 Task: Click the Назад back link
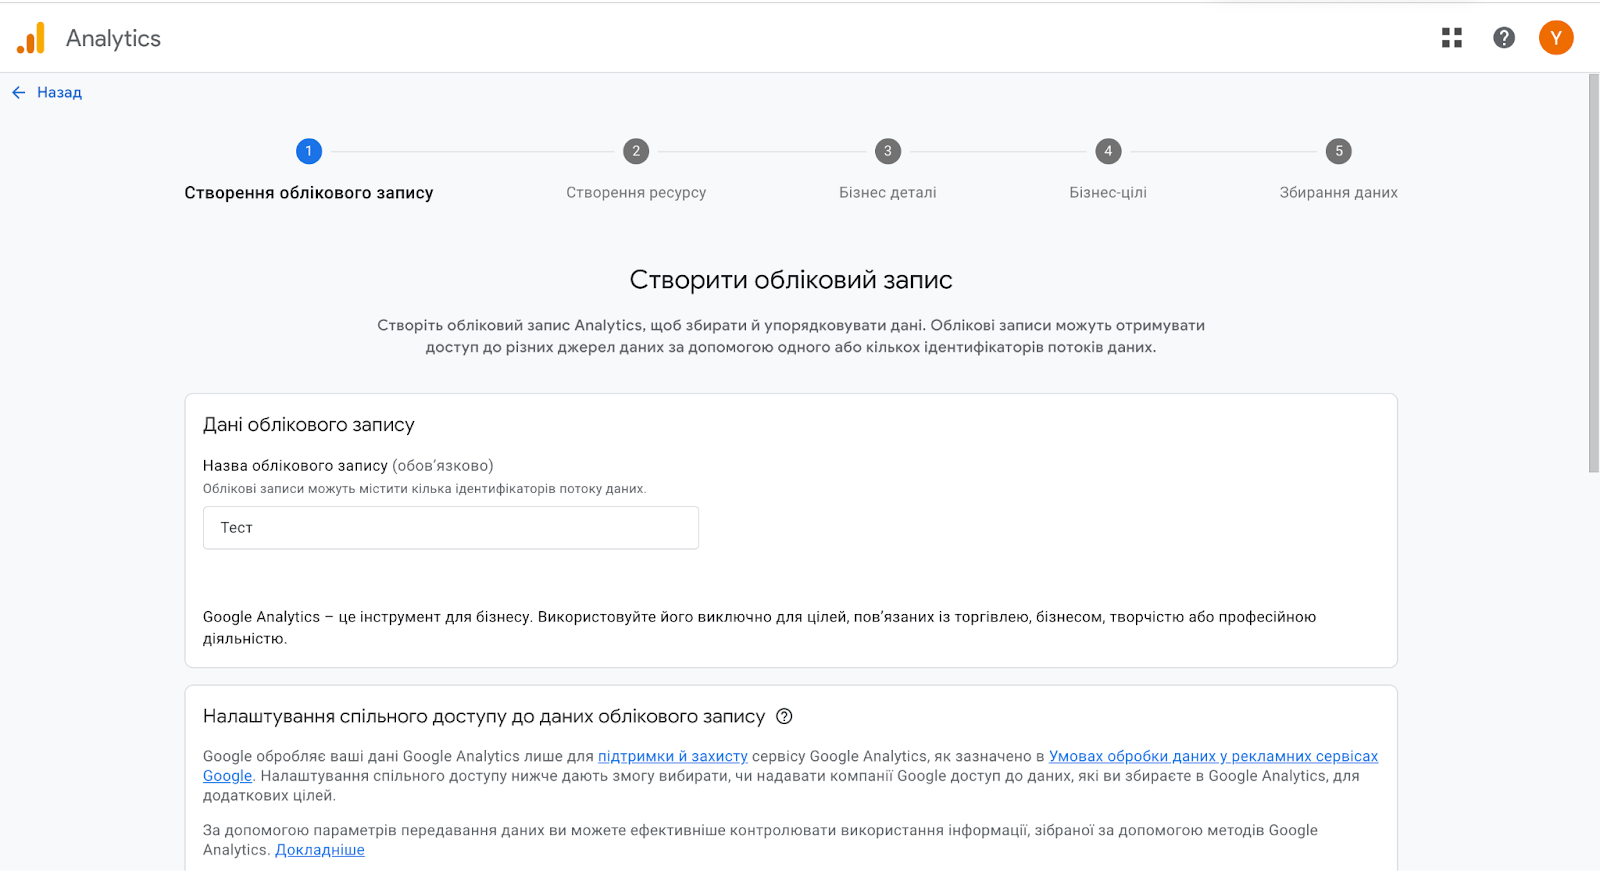click(59, 92)
